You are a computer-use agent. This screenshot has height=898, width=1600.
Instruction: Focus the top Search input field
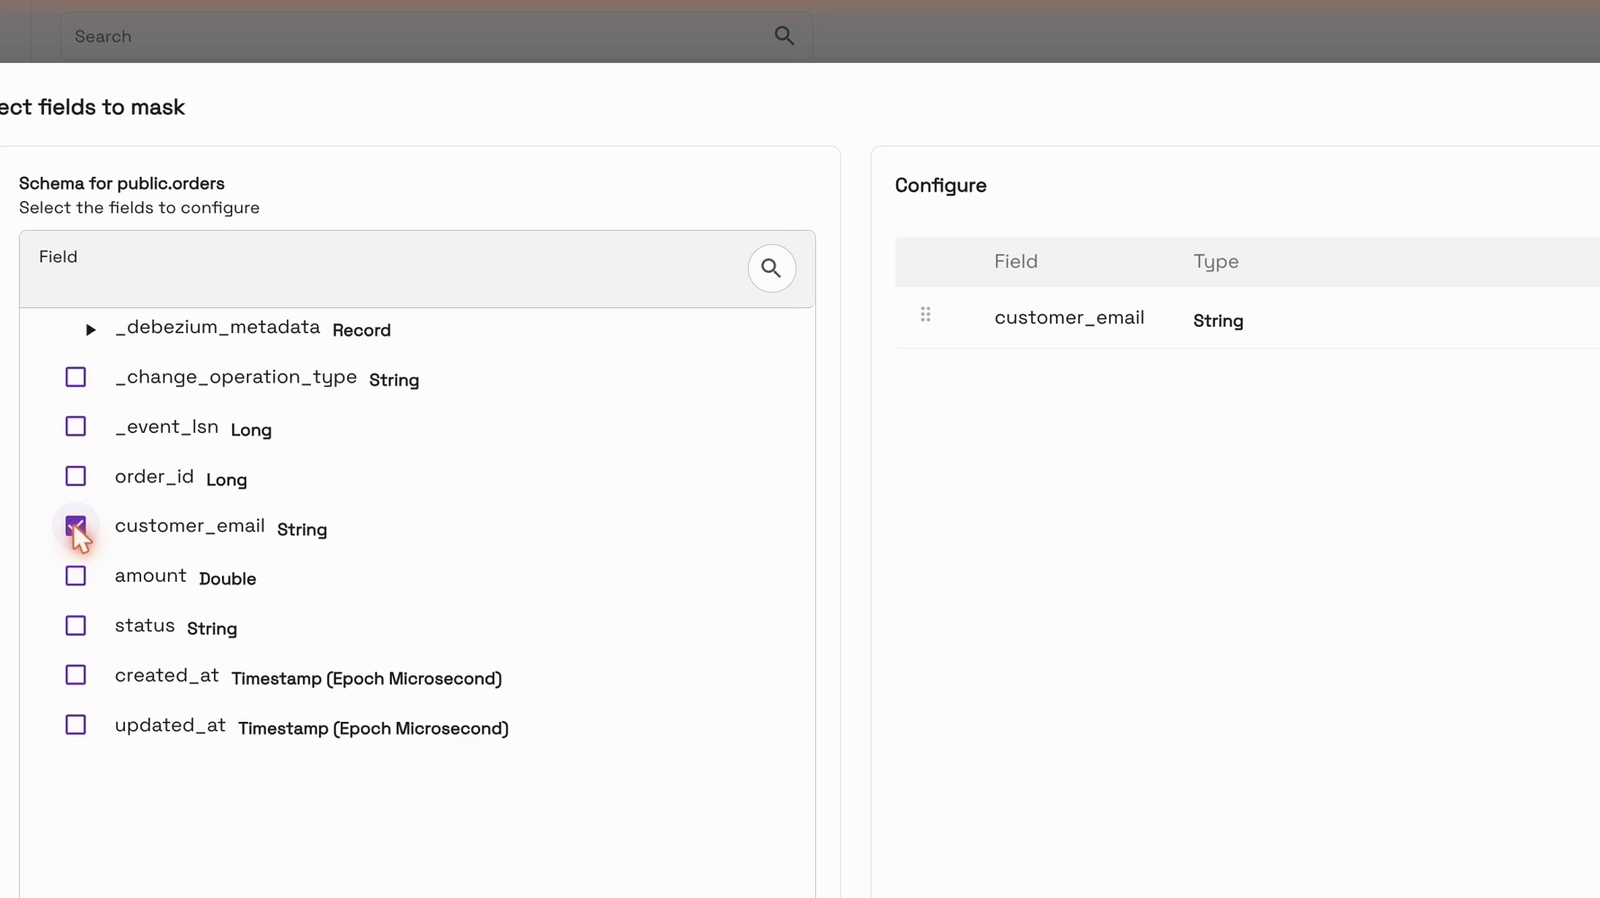point(436,36)
